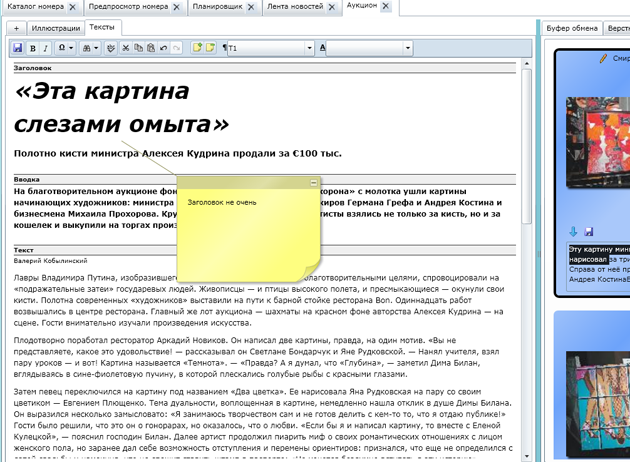
Task: Click the Текст section label
Action: pos(24,250)
